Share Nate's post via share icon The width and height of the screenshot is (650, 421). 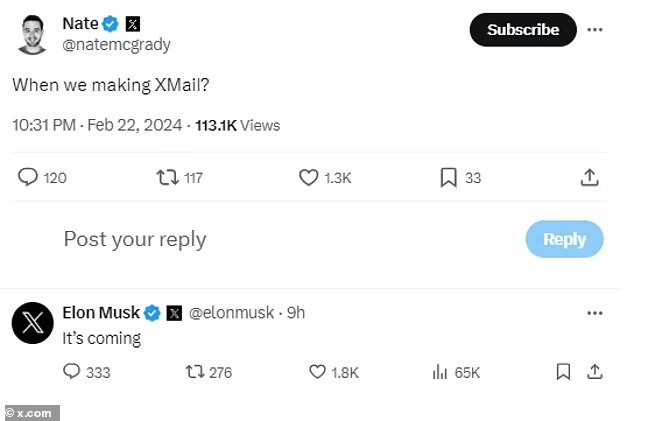[590, 177]
